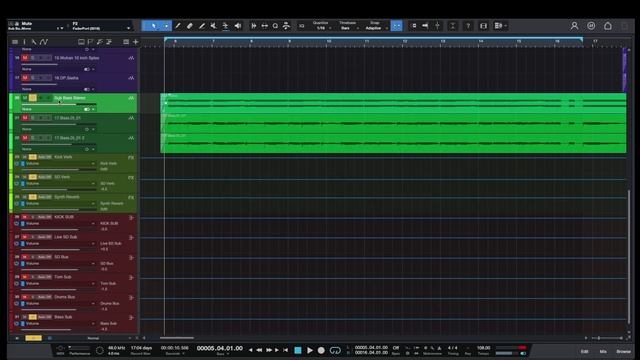Open the video player filmstrip icon

pos(484,26)
